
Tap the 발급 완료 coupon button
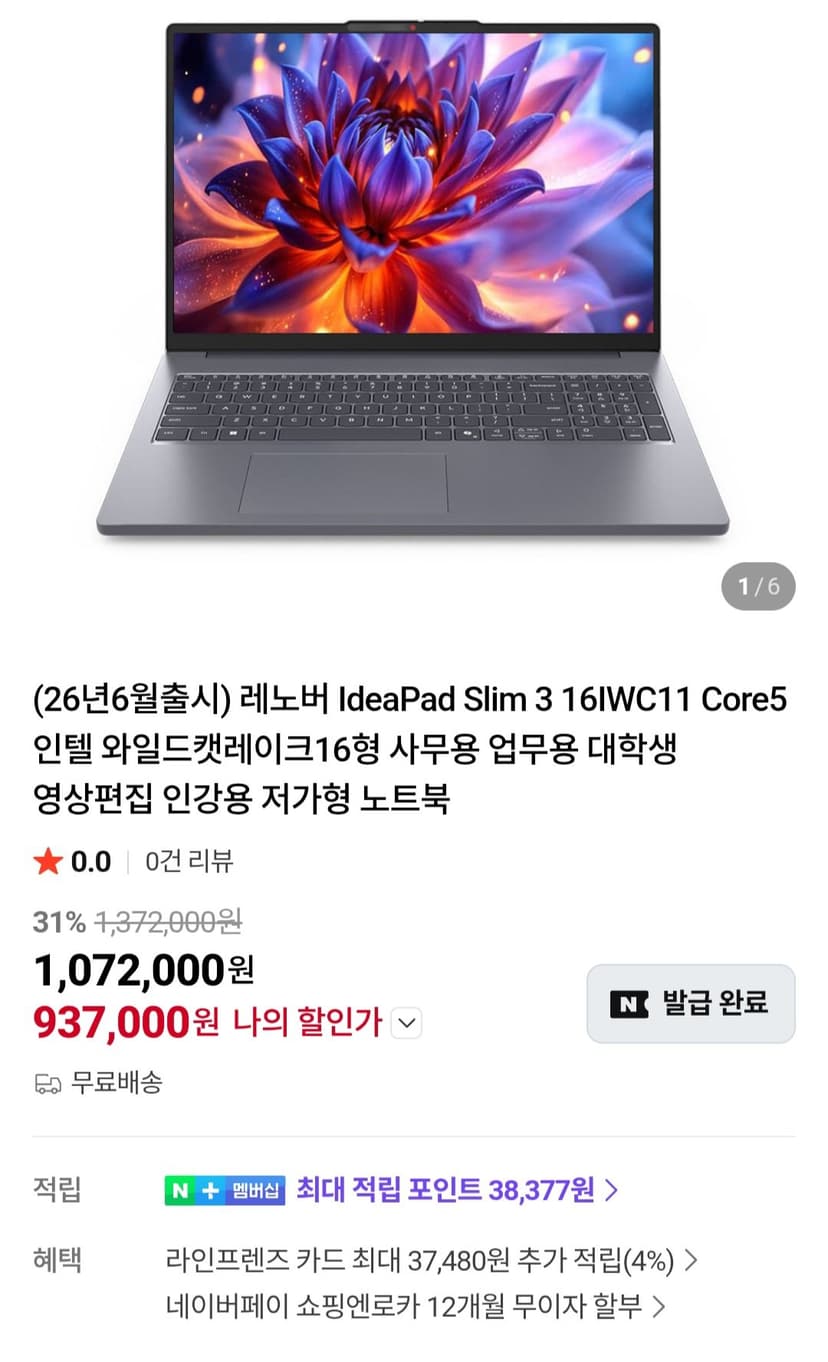pos(691,1004)
